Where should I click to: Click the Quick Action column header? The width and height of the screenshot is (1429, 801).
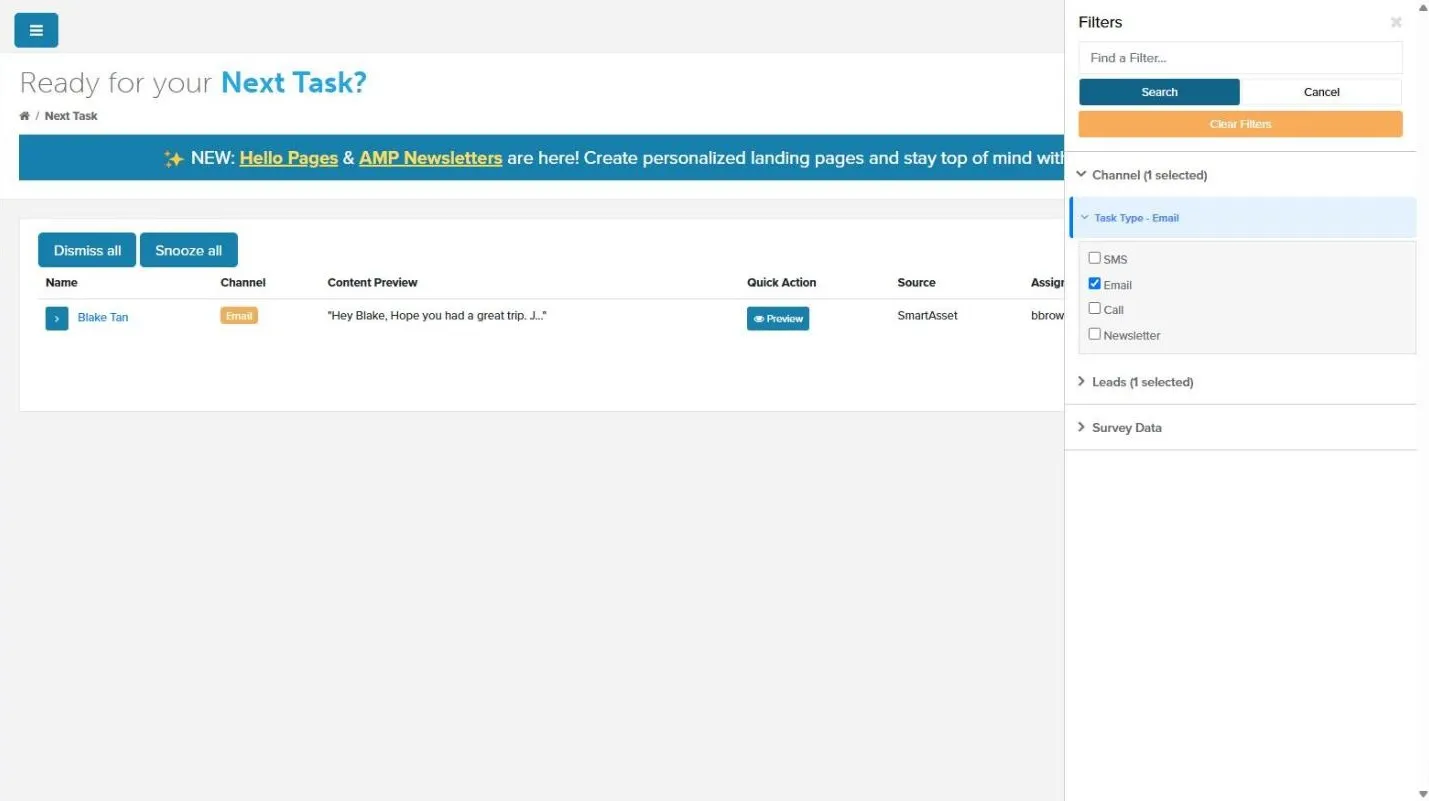pos(781,283)
